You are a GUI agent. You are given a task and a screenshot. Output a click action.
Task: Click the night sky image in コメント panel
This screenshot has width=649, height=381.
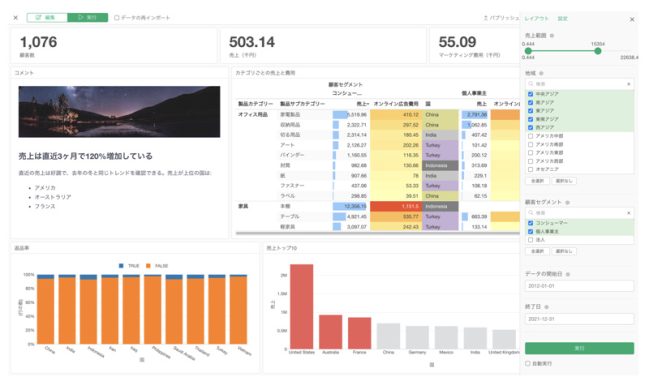tap(119, 112)
